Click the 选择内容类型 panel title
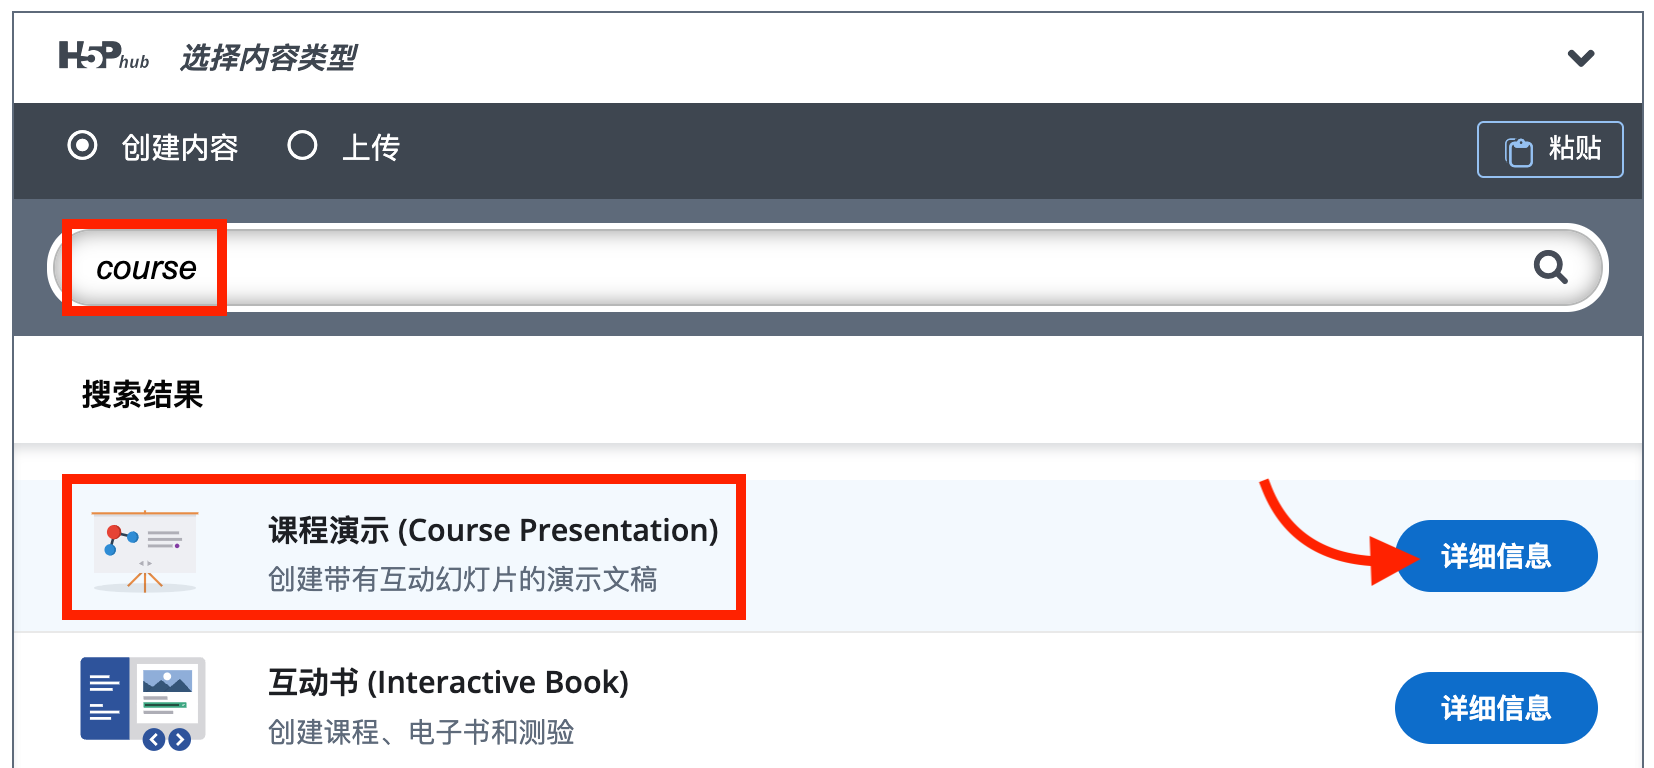The image size is (1654, 768). pos(268,58)
